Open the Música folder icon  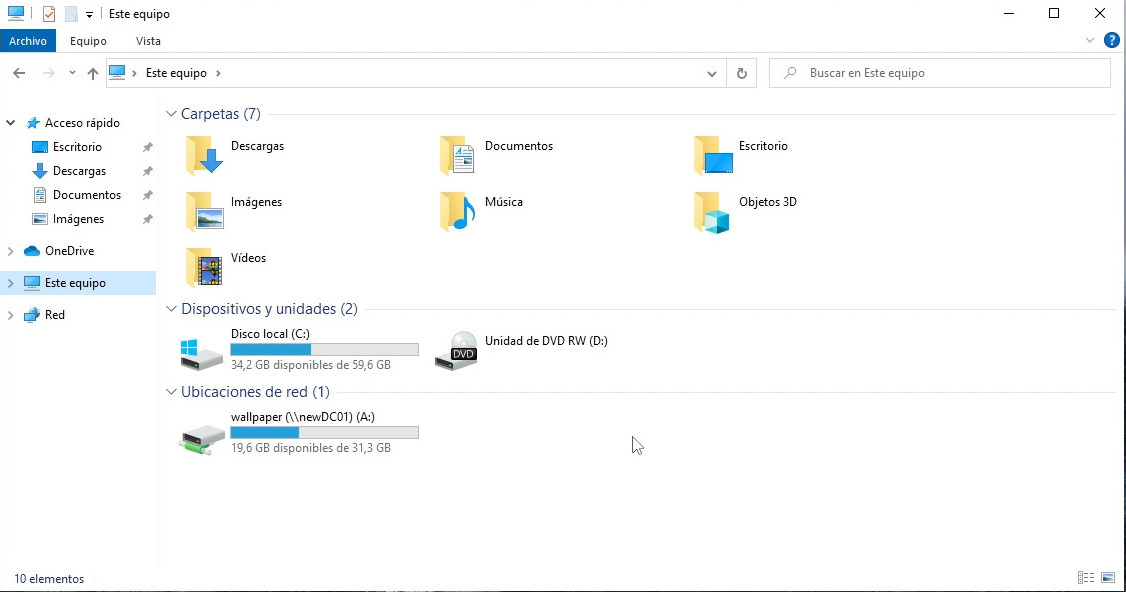click(x=459, y=212)
